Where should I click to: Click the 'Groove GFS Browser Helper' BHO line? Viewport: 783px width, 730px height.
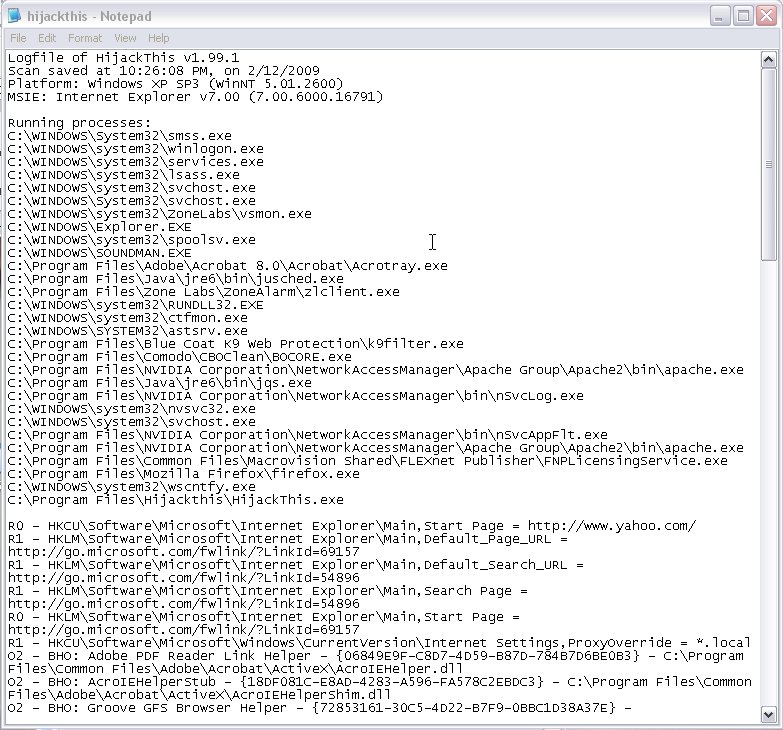[x=320, y=708]
